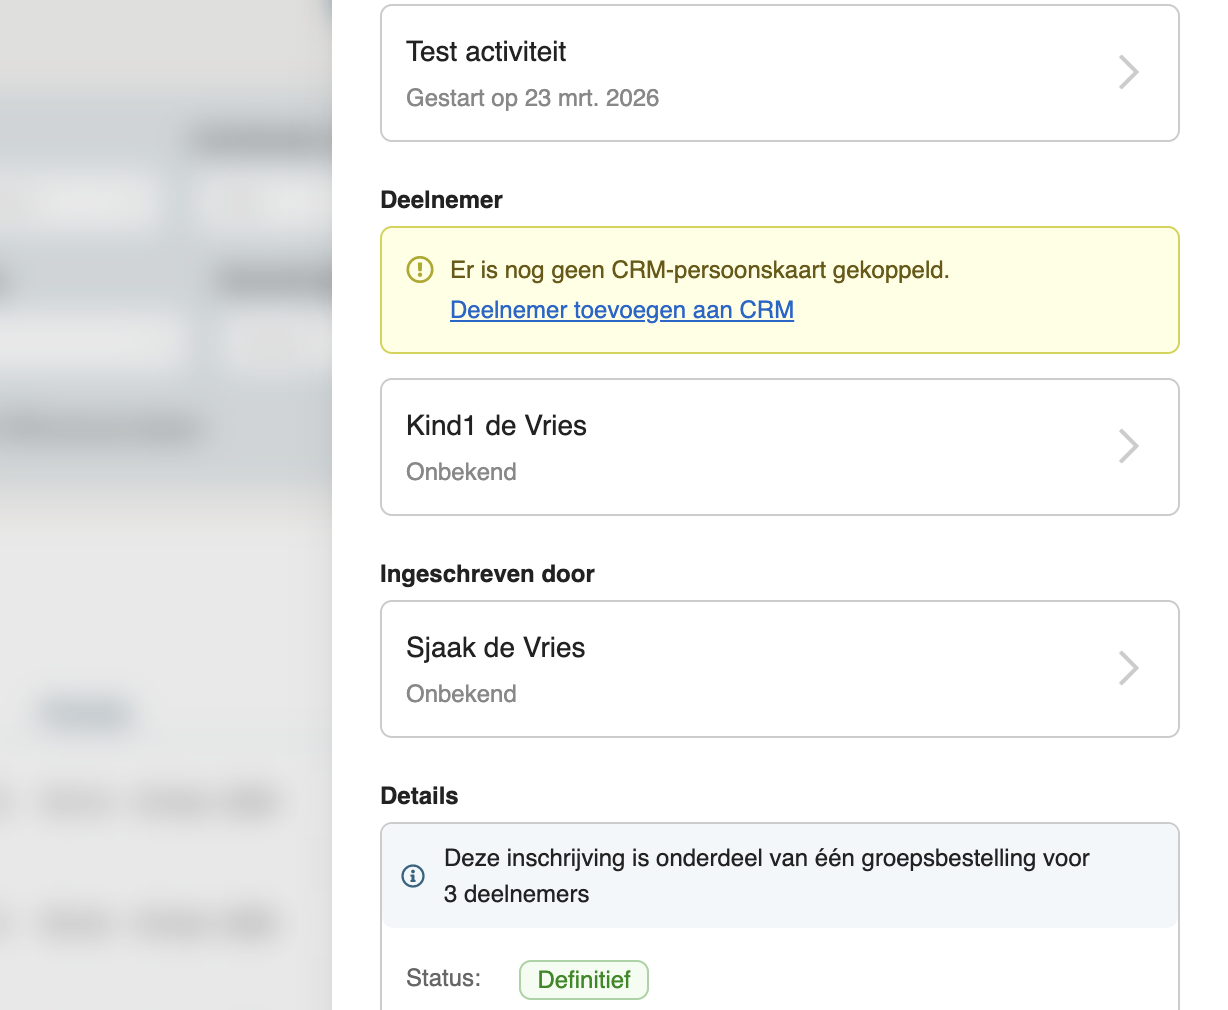Click the chevron on Test activiteit card
1228x1010 pixels.
(1128, 72)
